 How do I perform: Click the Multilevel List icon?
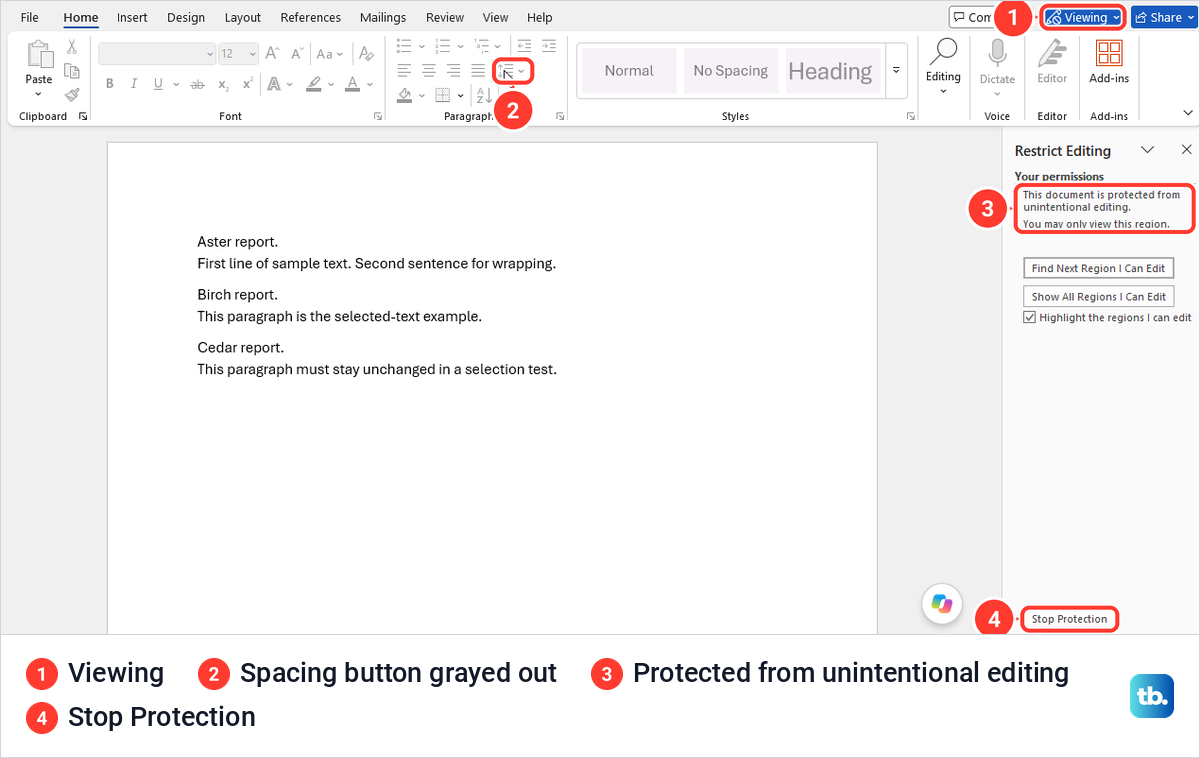482,45
